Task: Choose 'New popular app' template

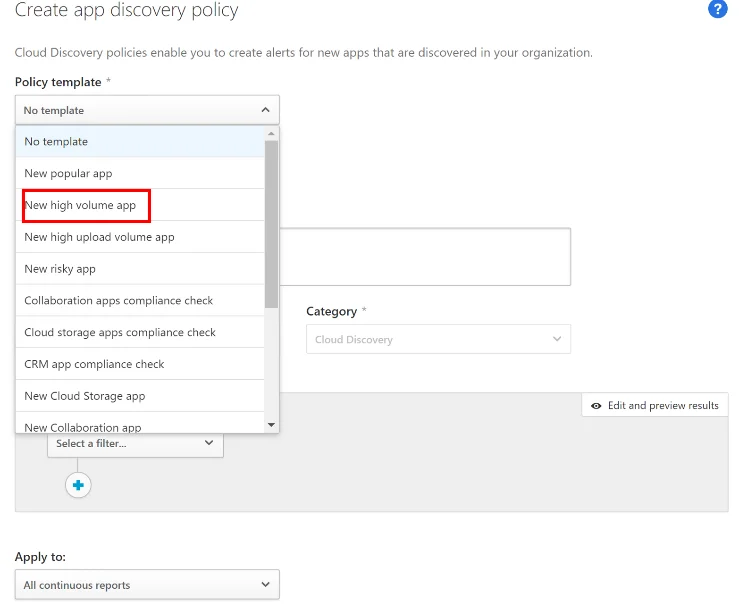Action: 140,173
